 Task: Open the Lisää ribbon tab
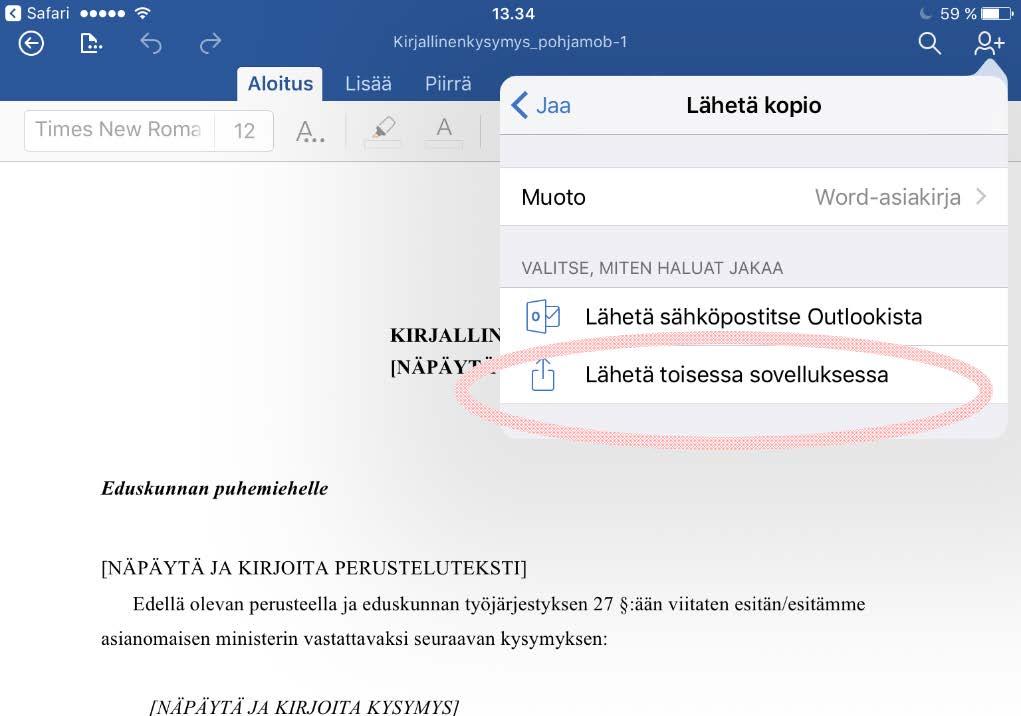click(x=368, y=83)
